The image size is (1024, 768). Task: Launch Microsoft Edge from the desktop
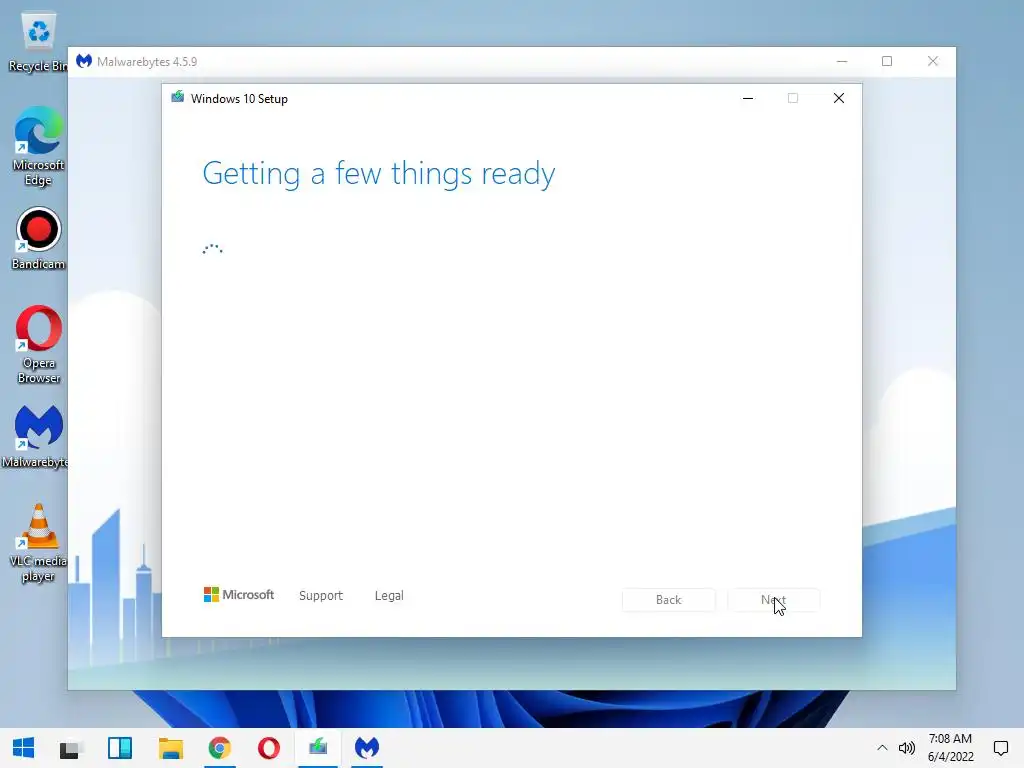[38, 146]
